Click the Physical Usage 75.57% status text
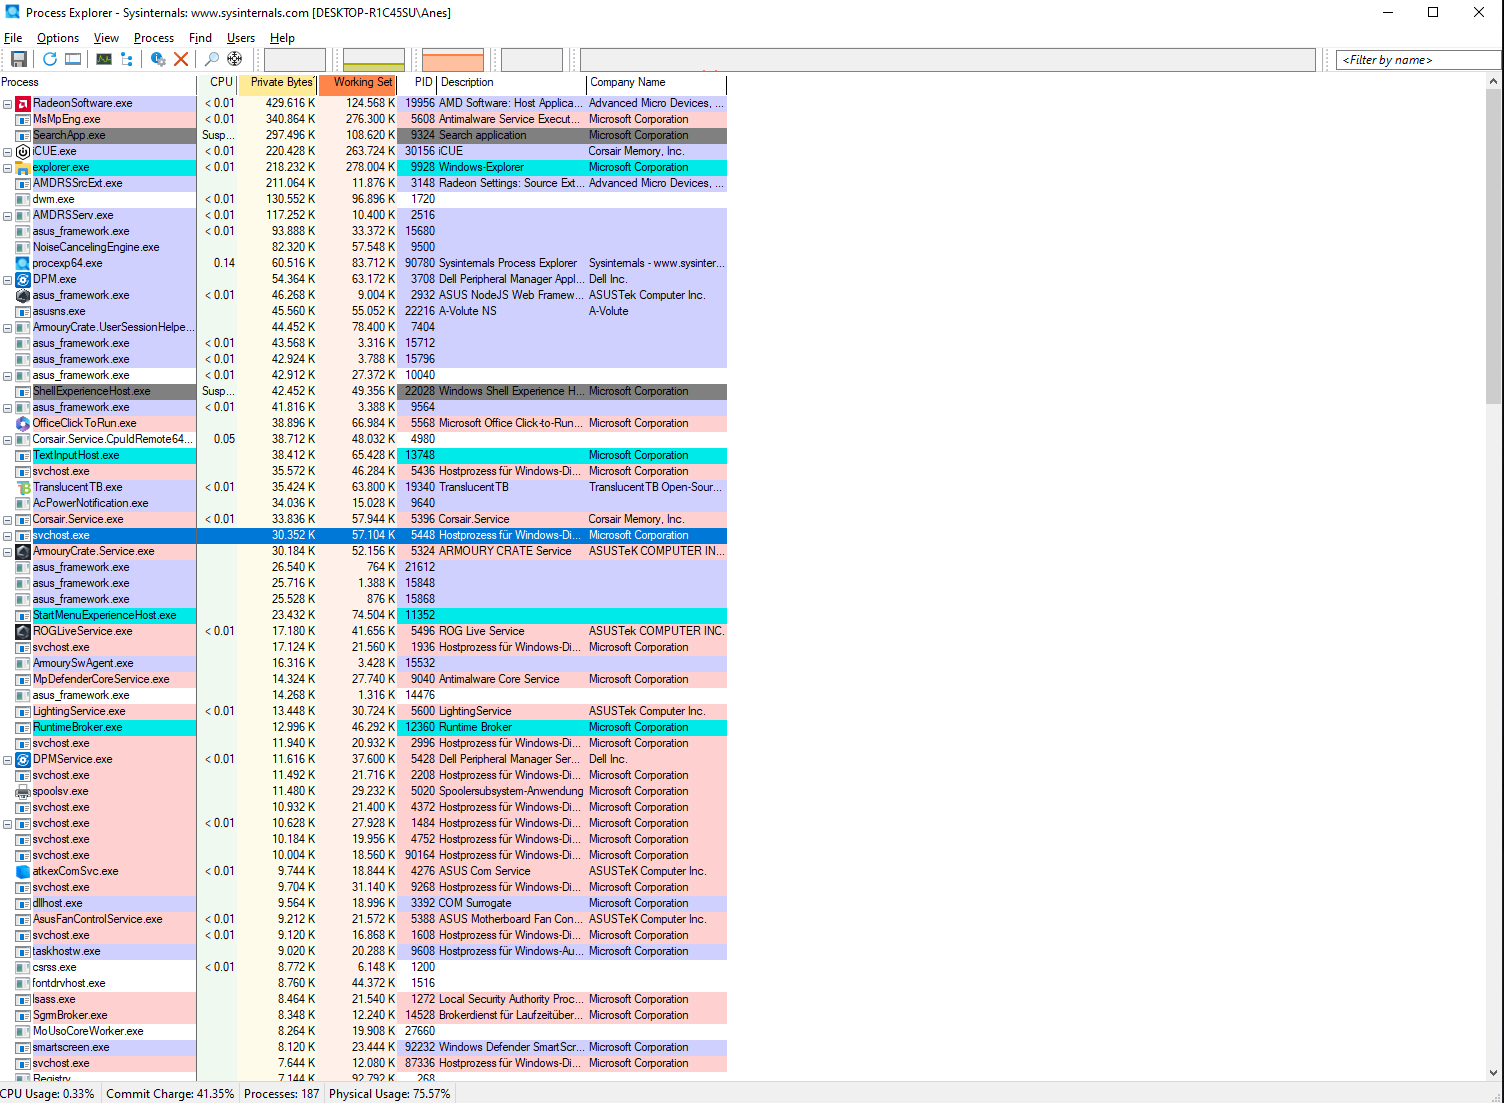The image size is (1504, 1103). click(390, 1094)
